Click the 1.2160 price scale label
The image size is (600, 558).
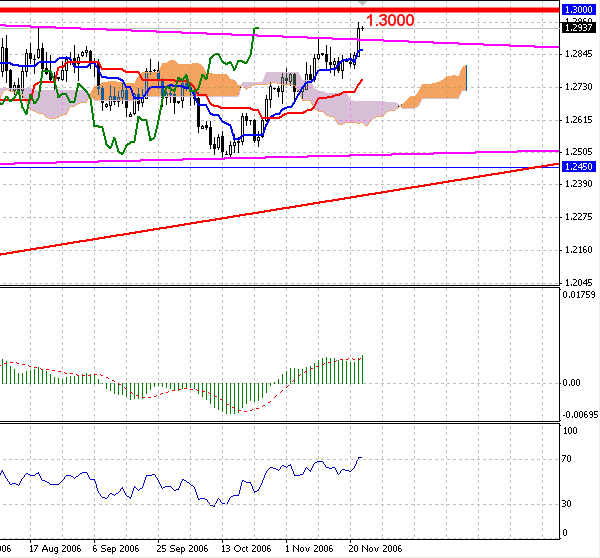(x=579, y=250)
